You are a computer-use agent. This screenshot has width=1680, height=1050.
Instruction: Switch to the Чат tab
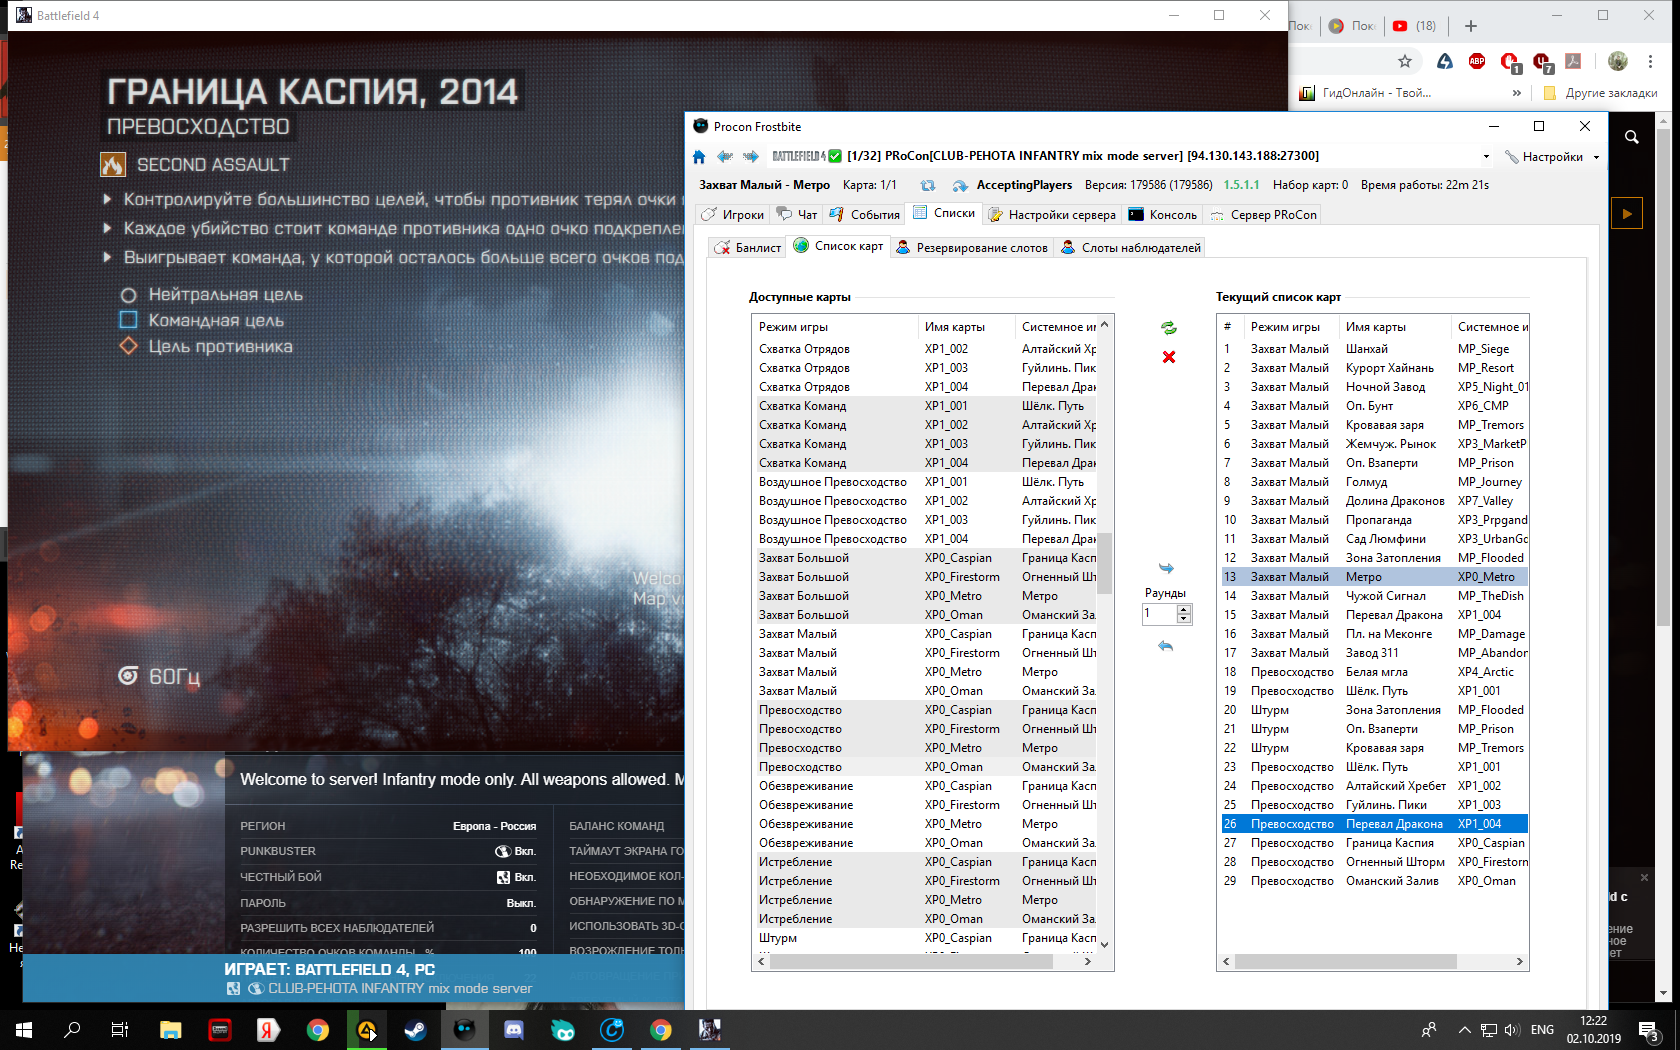pyautogui.click(x=797, y=215)
